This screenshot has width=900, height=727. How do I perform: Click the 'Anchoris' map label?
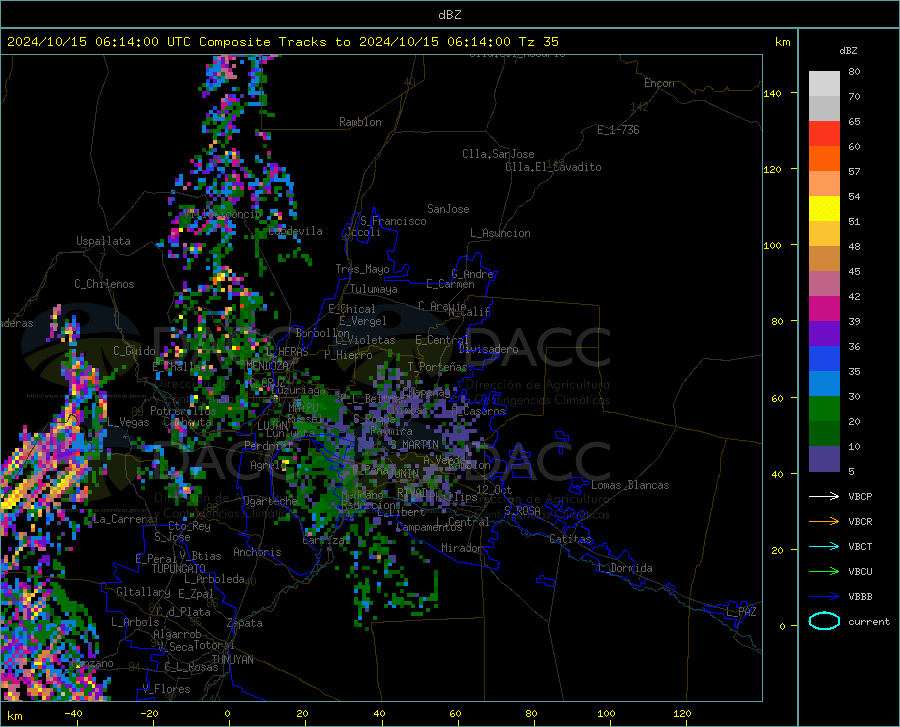[257, 552]
